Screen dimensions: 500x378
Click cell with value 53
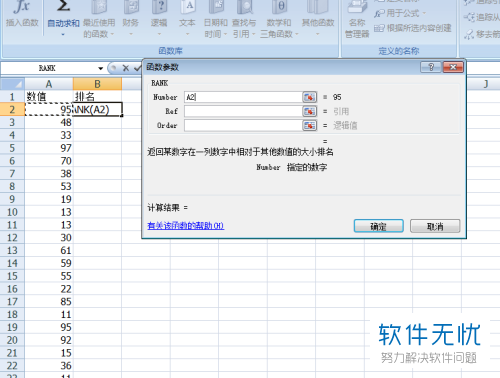49,186
